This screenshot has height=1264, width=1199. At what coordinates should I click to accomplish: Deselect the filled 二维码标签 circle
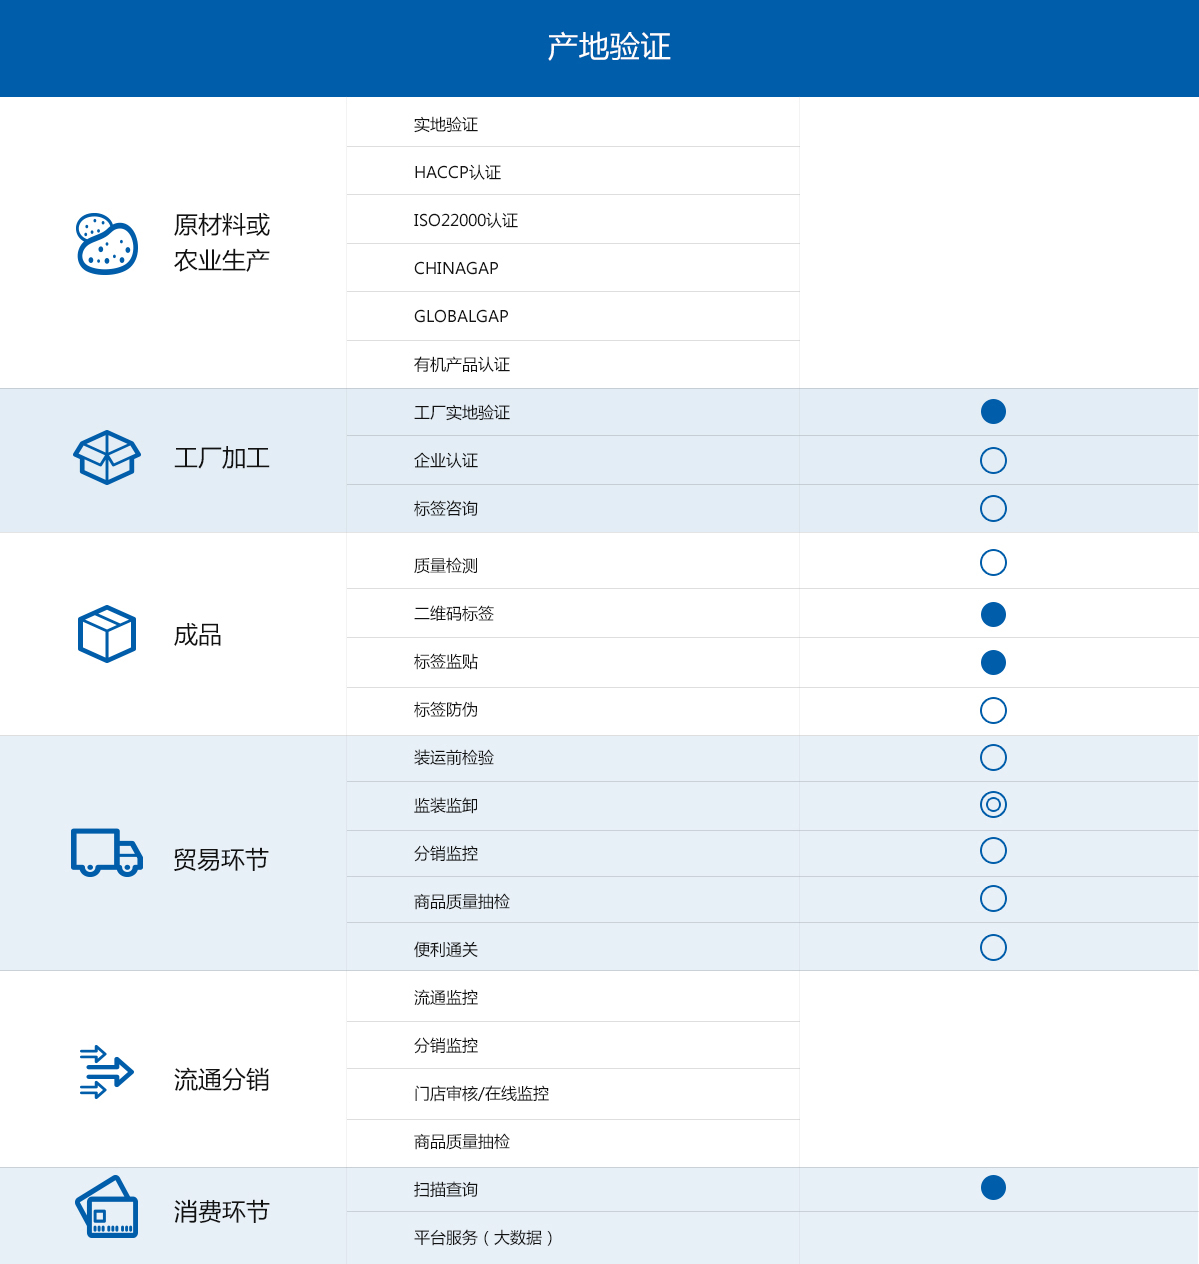tap(993, 614)
